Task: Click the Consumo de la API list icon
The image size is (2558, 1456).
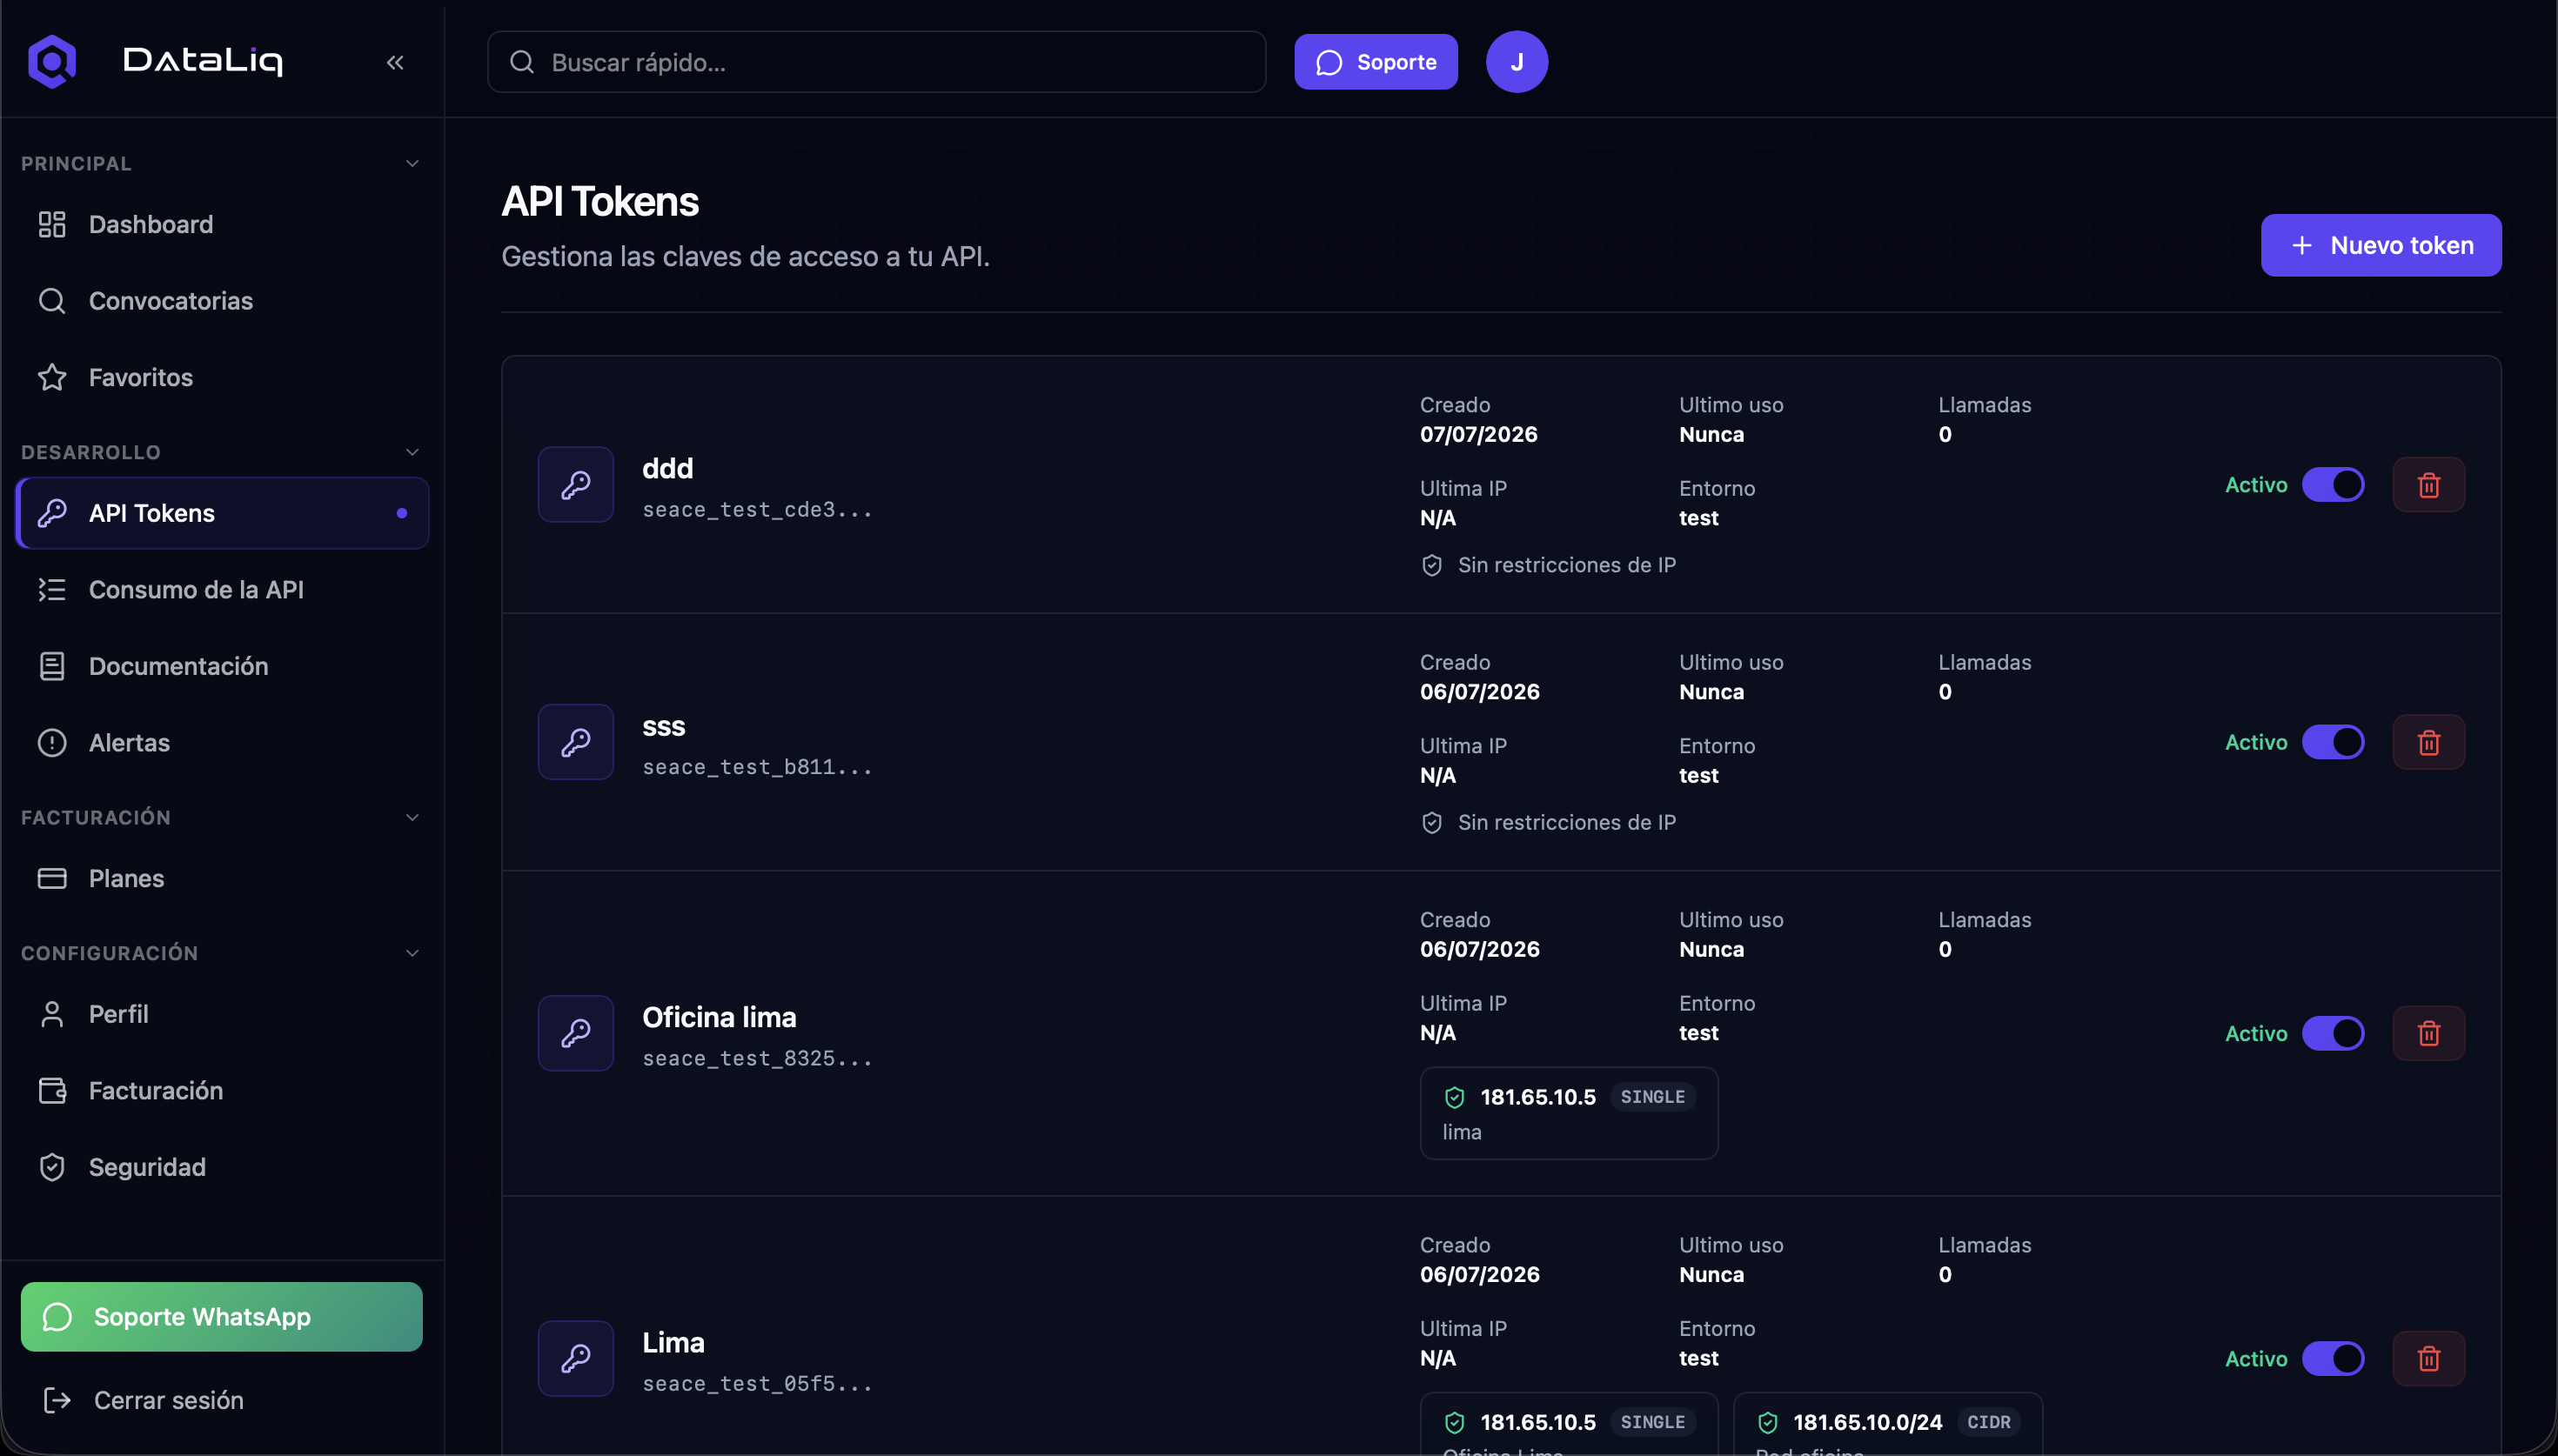Action: [x=52, y=589]
